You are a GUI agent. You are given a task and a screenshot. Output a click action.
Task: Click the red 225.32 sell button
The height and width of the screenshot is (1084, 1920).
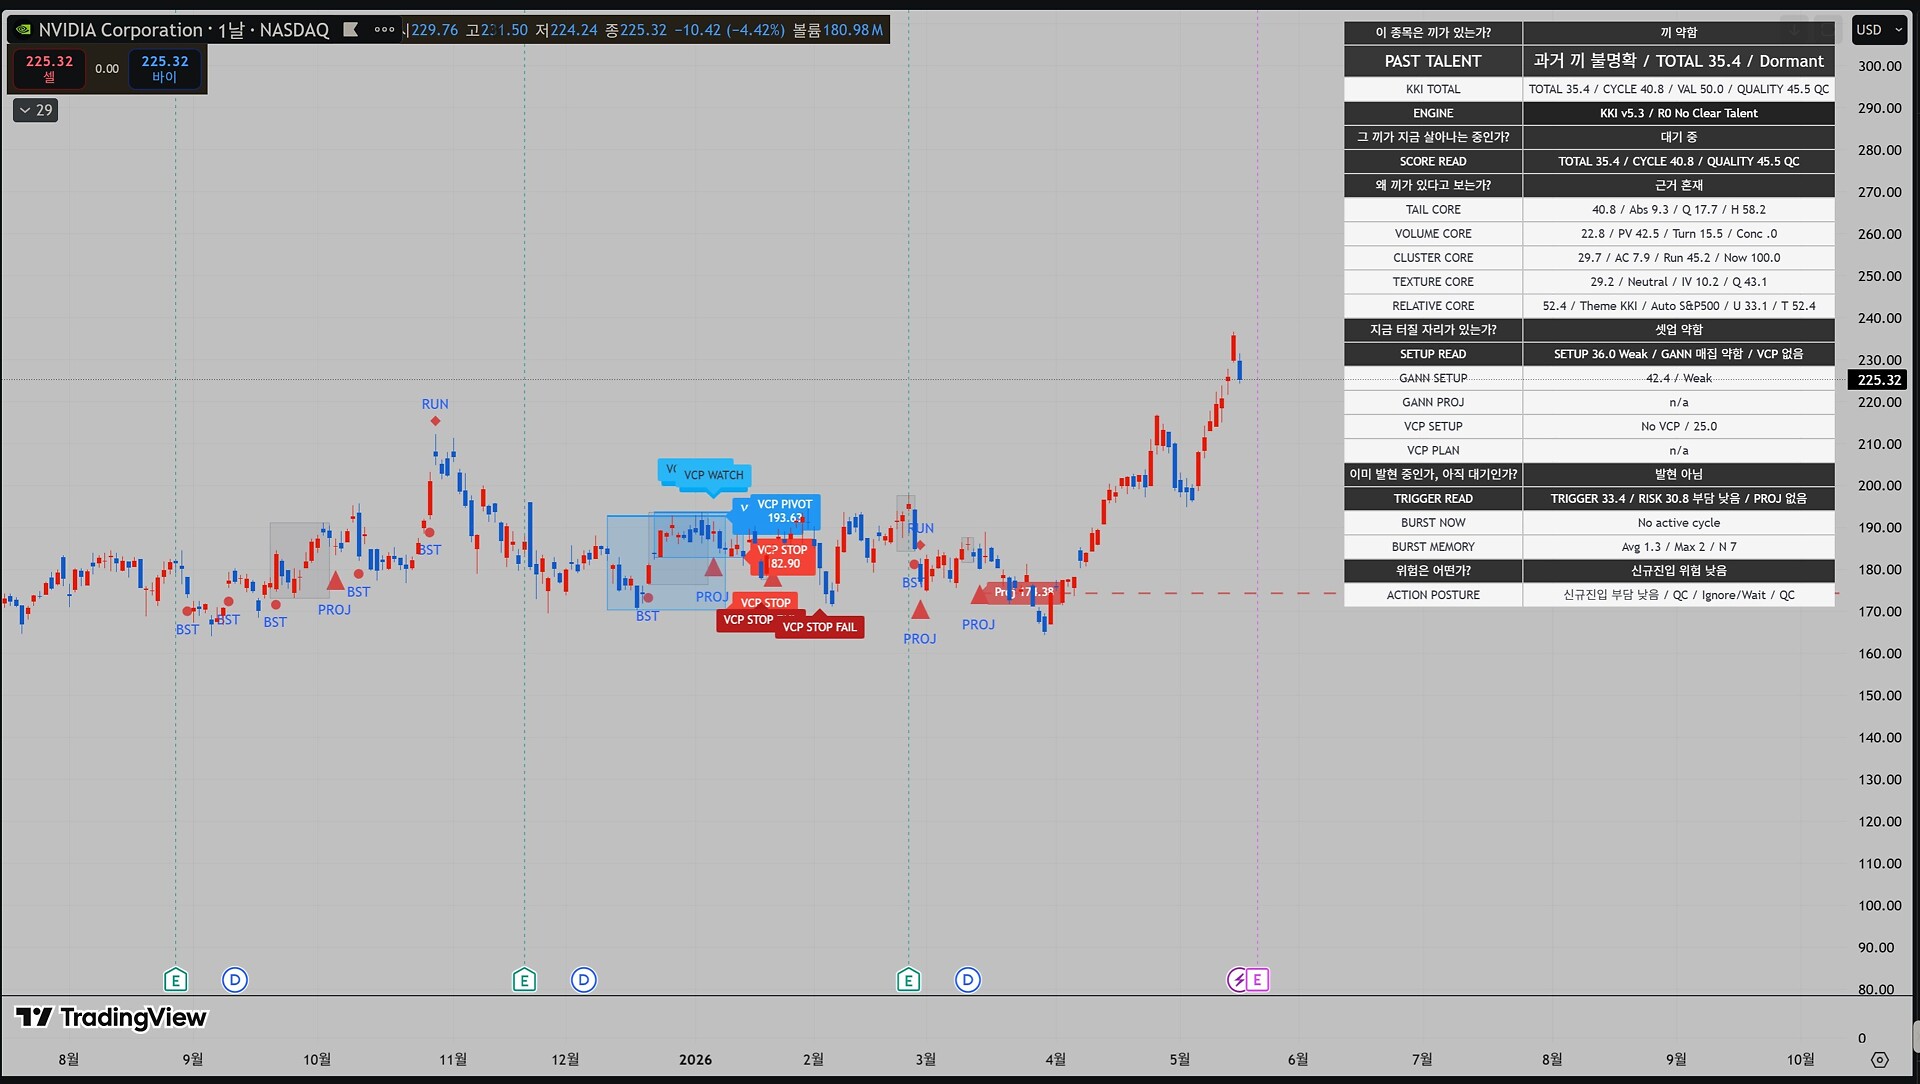click(x=48, y=68)
